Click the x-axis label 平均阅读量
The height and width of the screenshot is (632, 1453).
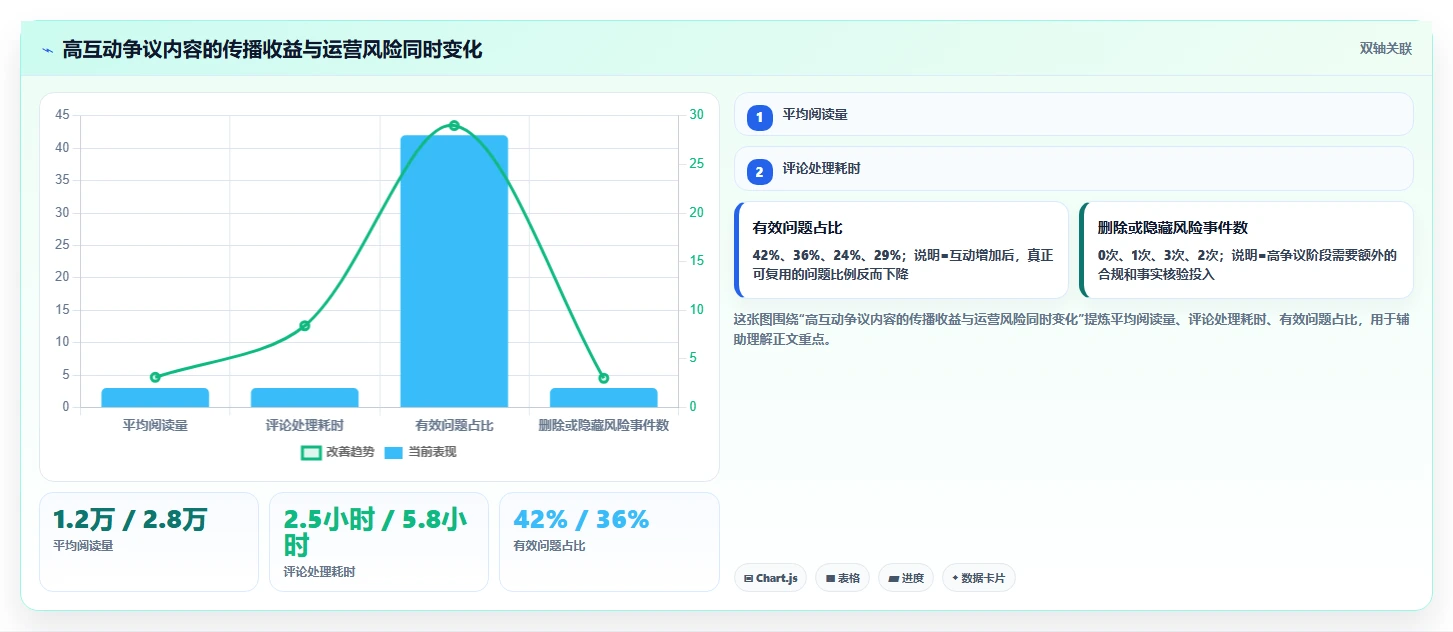tap(155, 425)
